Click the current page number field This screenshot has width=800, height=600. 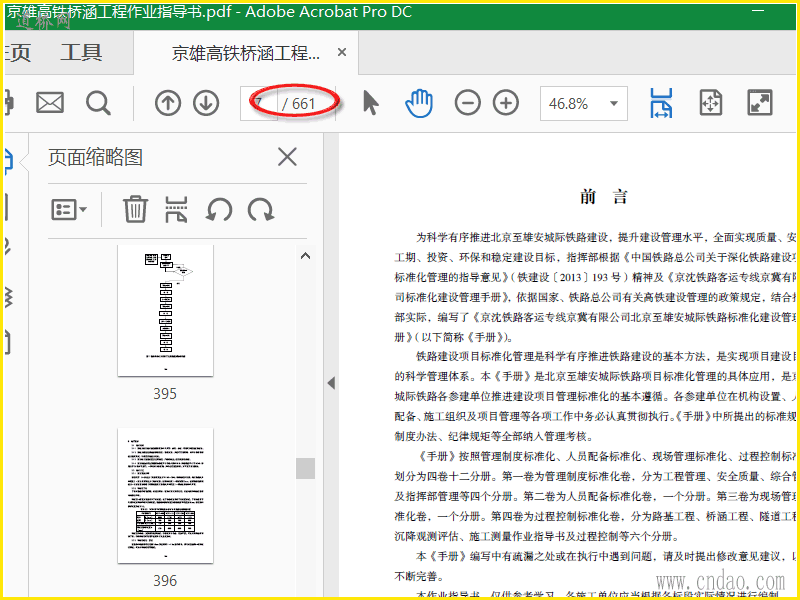pyautogui.click(x=259, y=104)
